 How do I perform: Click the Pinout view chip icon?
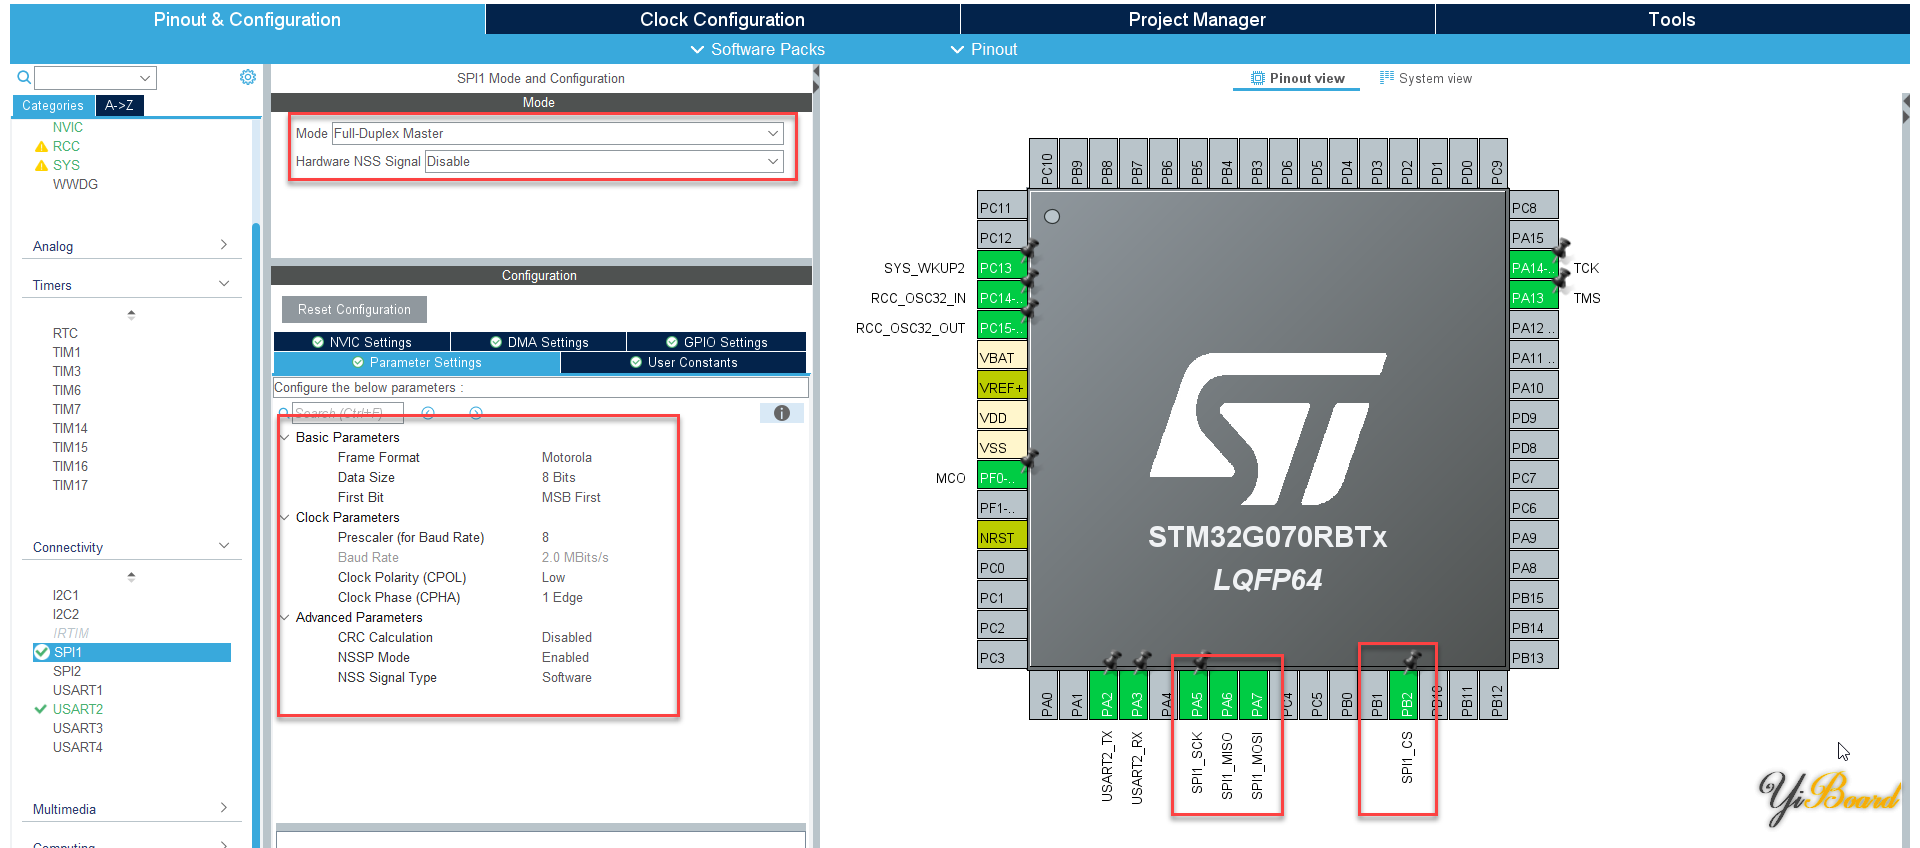[x=1258, y=78]
